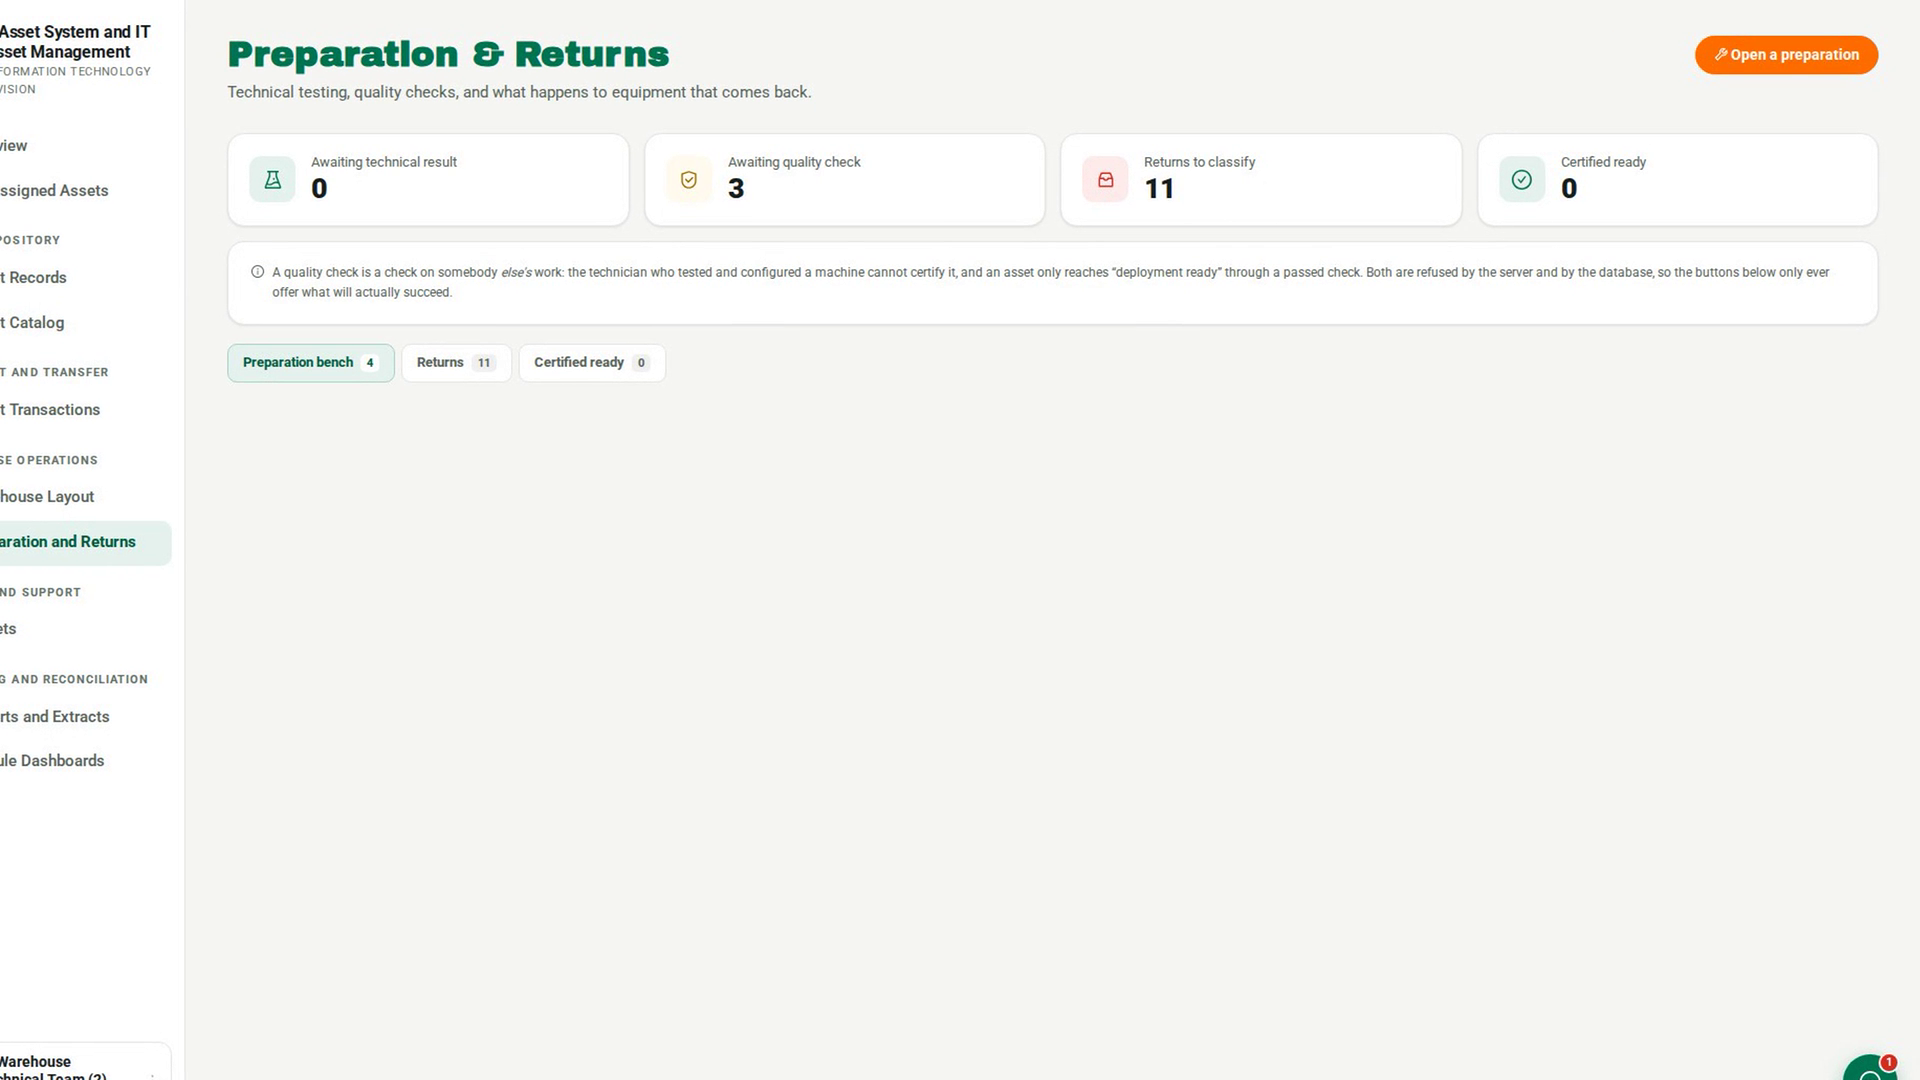
Task: Click the info icon in the quality check notice
Action: tap(257, 272)
